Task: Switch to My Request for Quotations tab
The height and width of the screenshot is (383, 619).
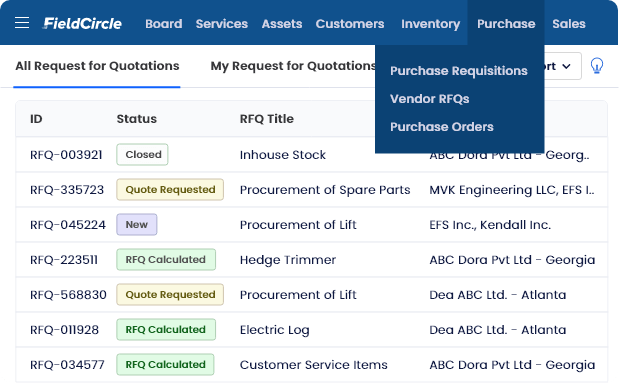Action: coord(293,66)
